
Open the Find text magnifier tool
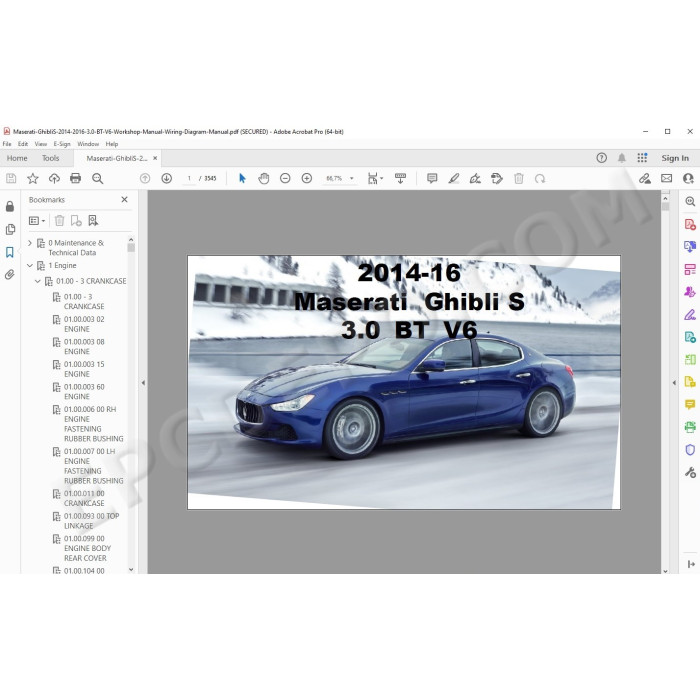pos(97,179)
